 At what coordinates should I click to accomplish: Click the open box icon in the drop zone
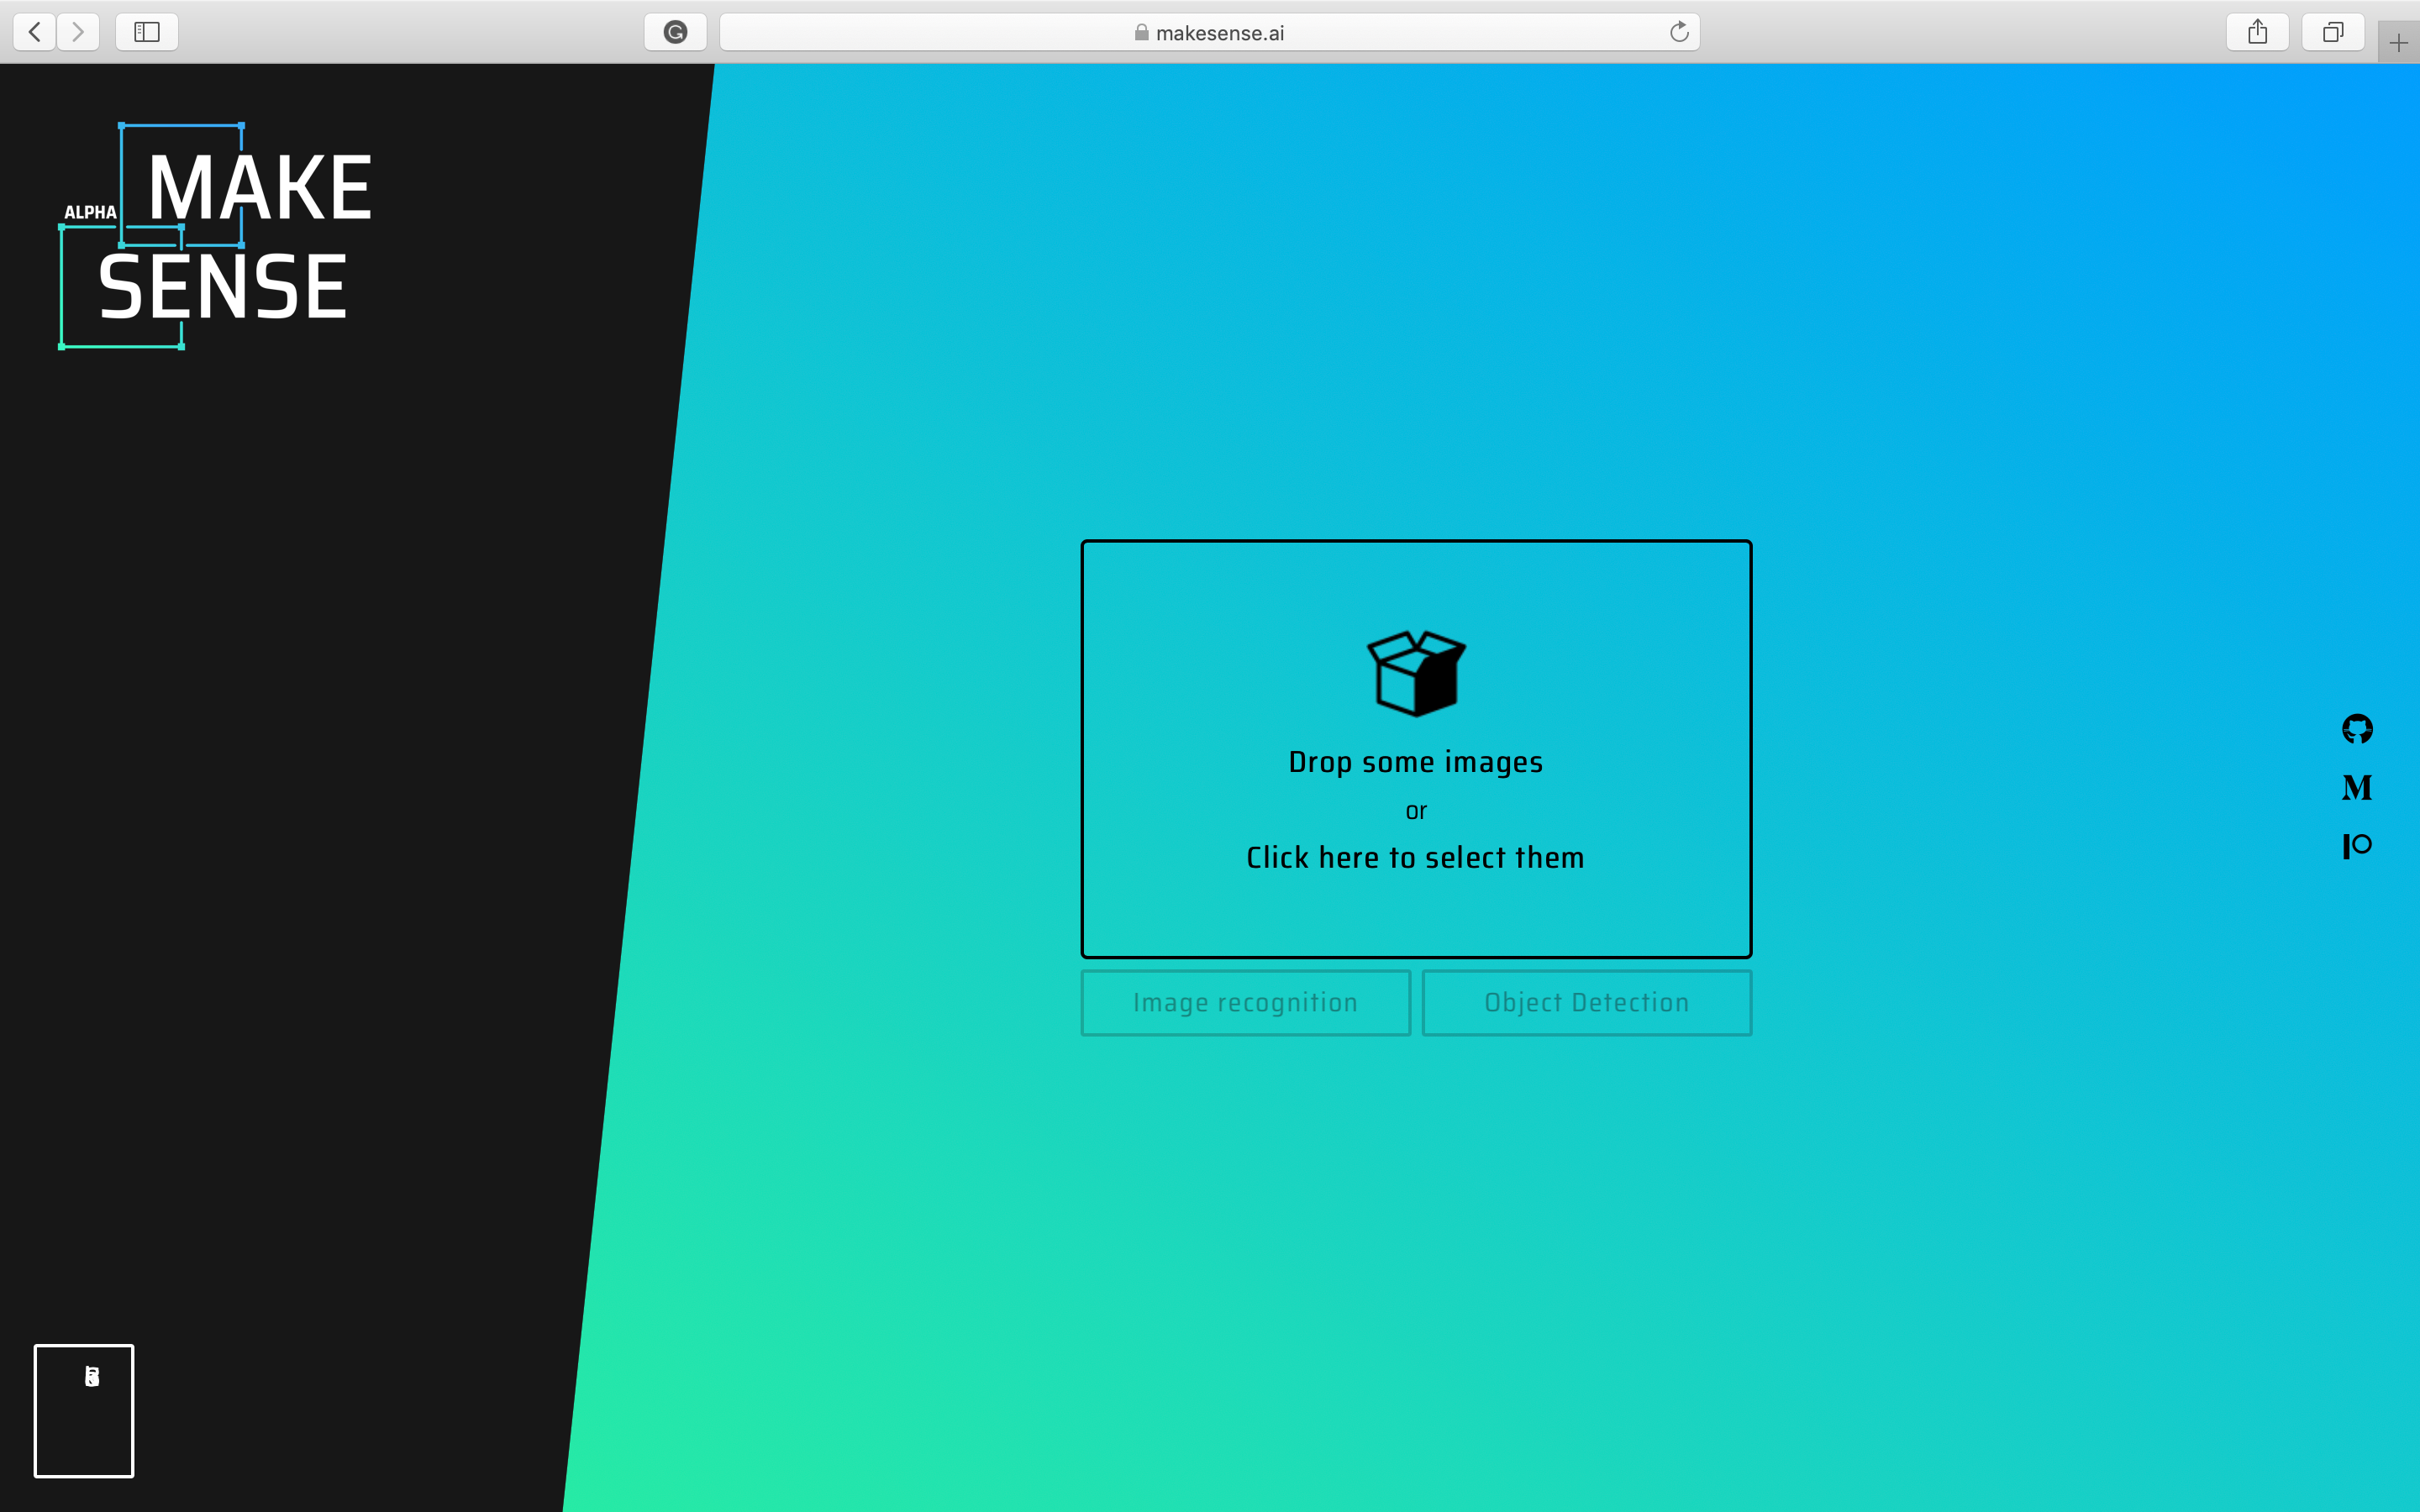tap(1416, 673)
